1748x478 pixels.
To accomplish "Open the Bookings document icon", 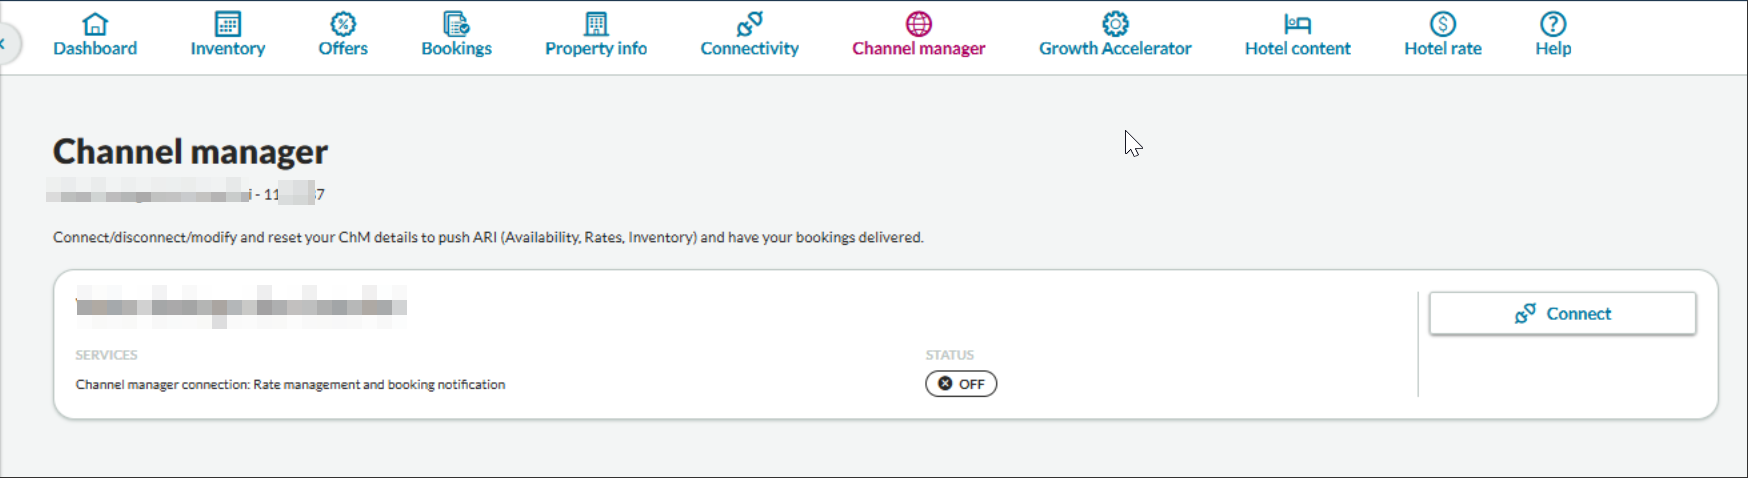I will (456, 23).
